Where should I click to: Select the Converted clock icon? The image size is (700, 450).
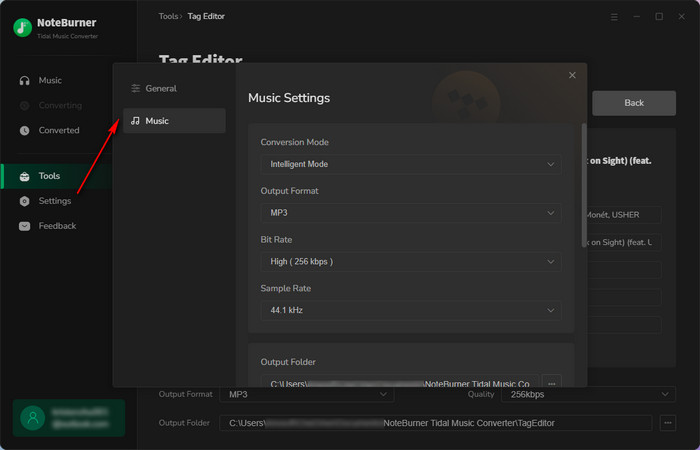point(25,130)
